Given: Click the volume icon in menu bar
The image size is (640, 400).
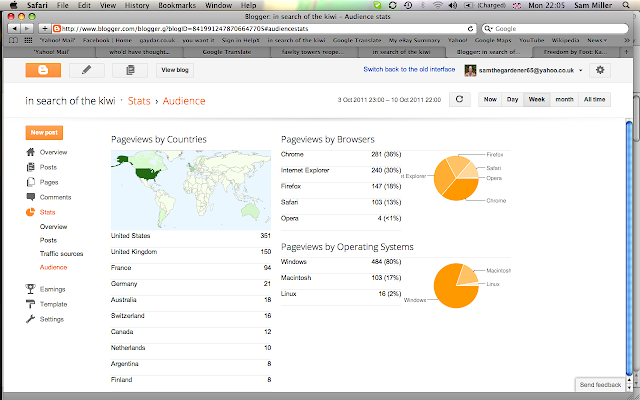Looking at the screenshot, I should [x=453, y=5].
